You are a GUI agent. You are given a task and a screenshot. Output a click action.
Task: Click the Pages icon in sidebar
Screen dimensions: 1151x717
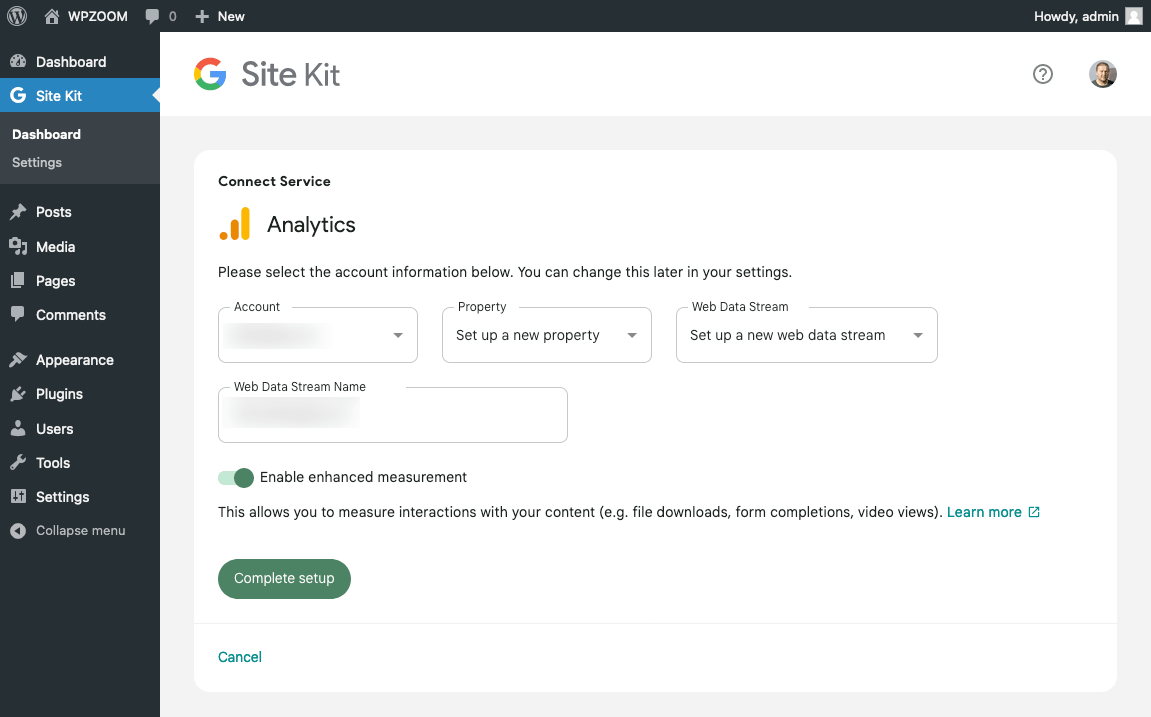click(x=18, y=280)
